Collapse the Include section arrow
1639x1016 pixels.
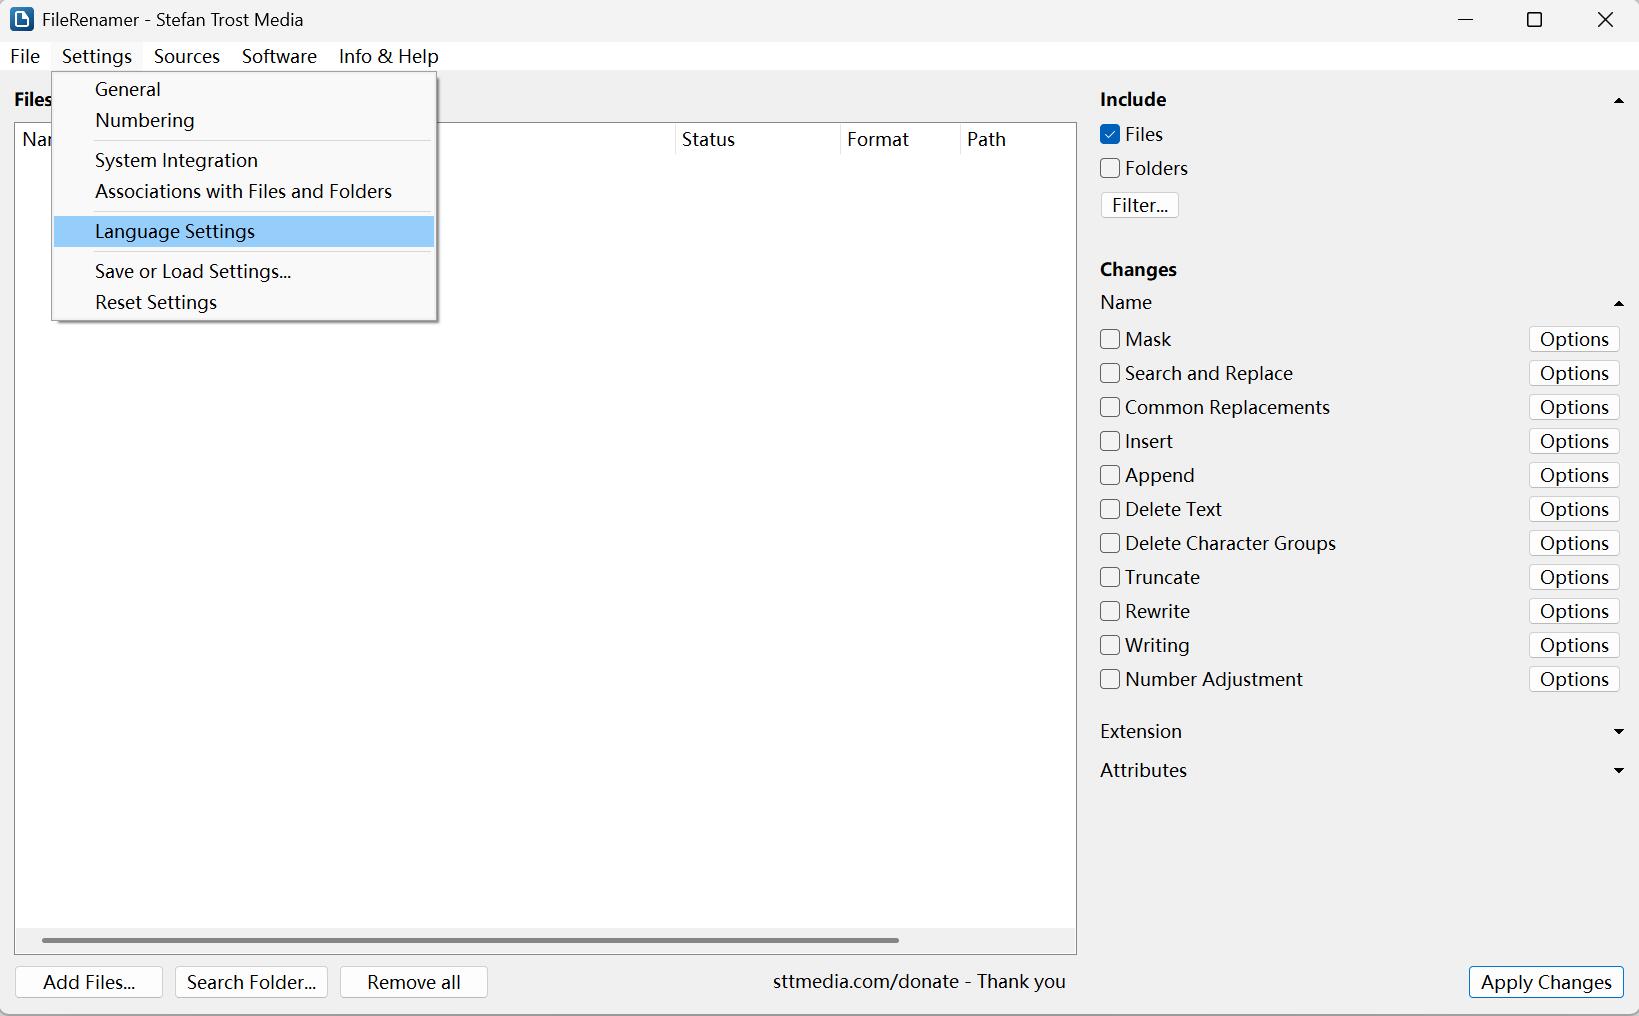click(1618, 100)
